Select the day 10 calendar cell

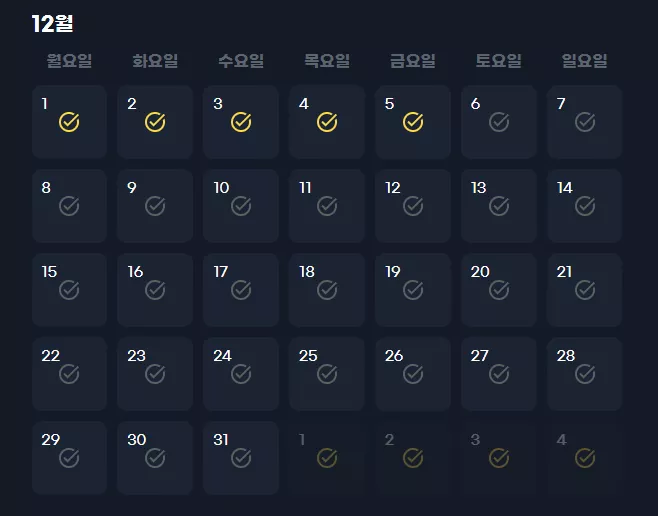click(x=241, y=206)
